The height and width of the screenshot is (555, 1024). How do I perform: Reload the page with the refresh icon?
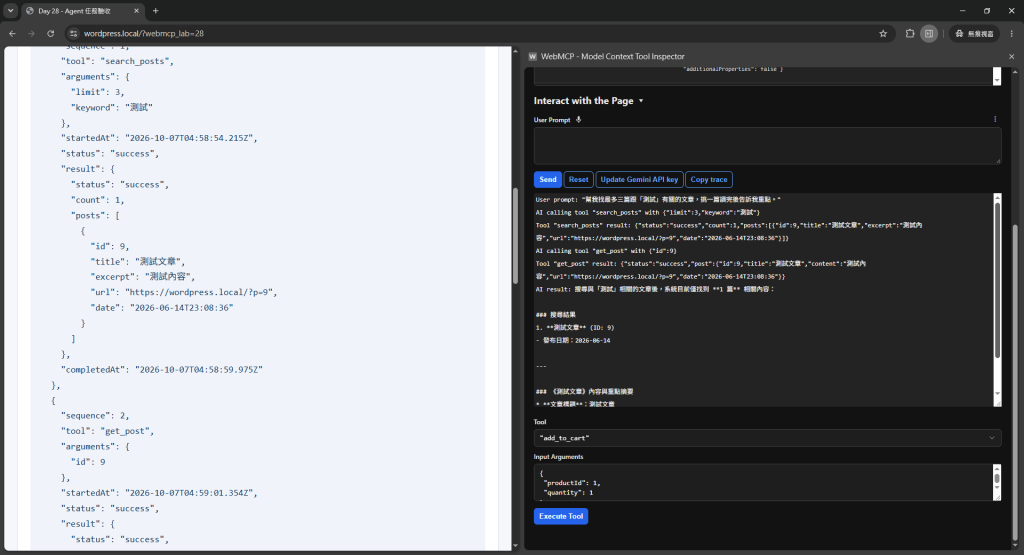click(x=50, y=33)
